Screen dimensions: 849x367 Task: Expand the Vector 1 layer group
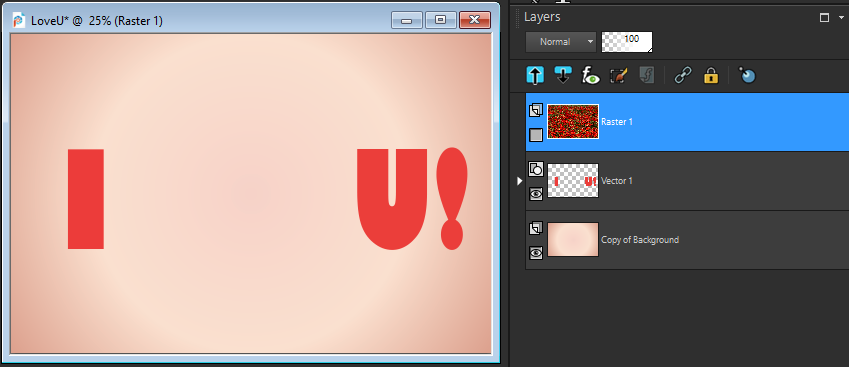(x=520, y=181)
